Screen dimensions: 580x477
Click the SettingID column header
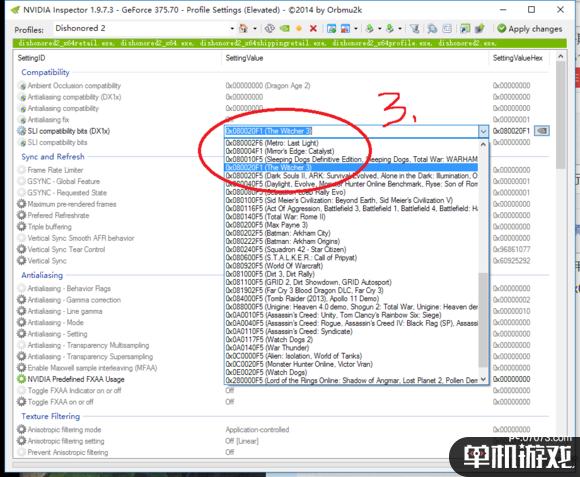tap(31, 58)
